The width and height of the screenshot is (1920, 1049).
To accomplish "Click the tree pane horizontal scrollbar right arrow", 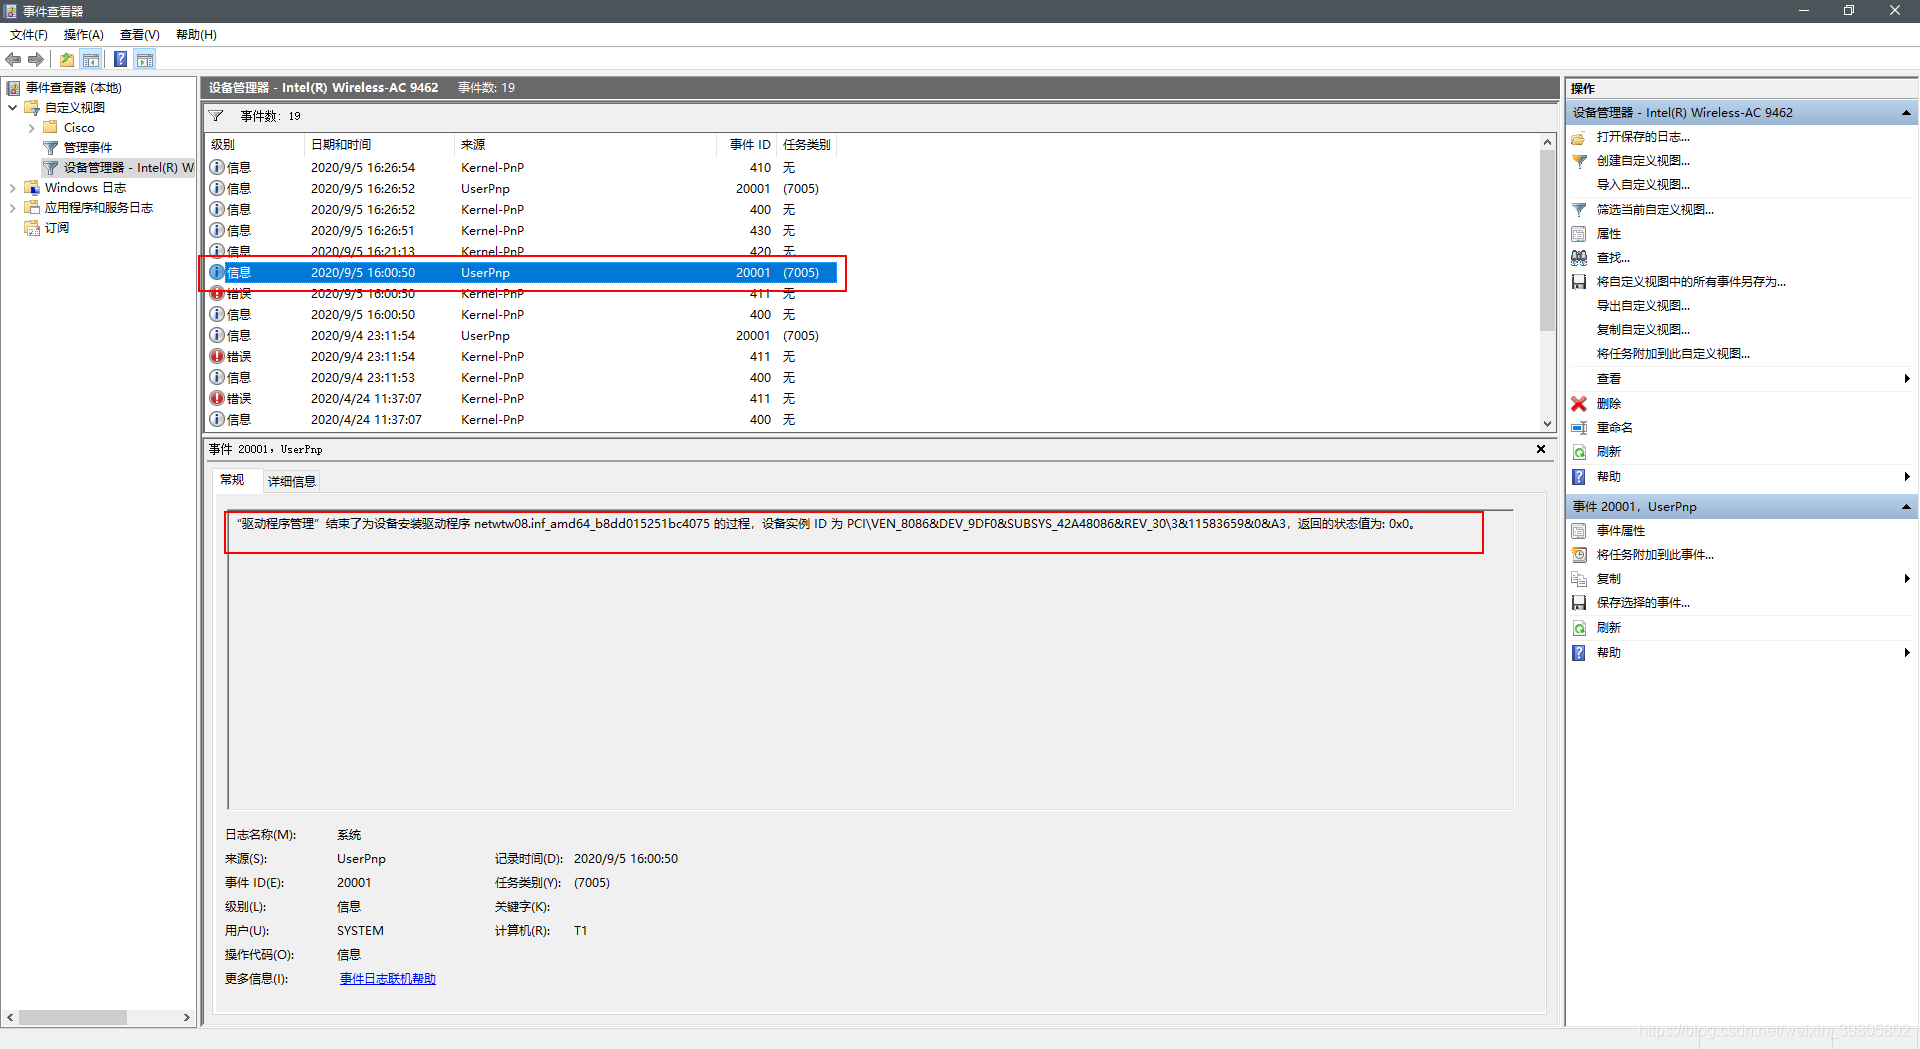I will tap(187, 1018).
